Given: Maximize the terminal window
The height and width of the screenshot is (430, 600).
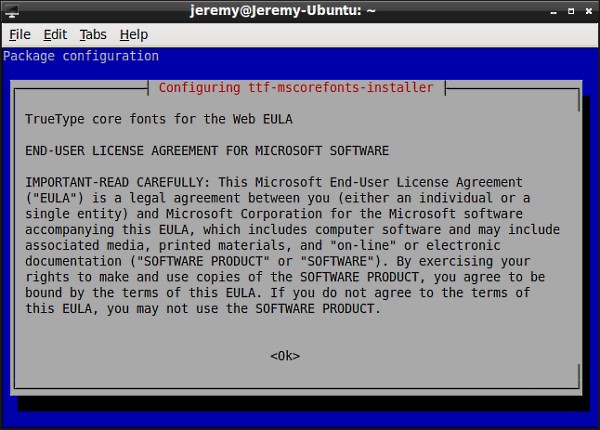Looking at the screenshot, I should [x=571, y=11].
